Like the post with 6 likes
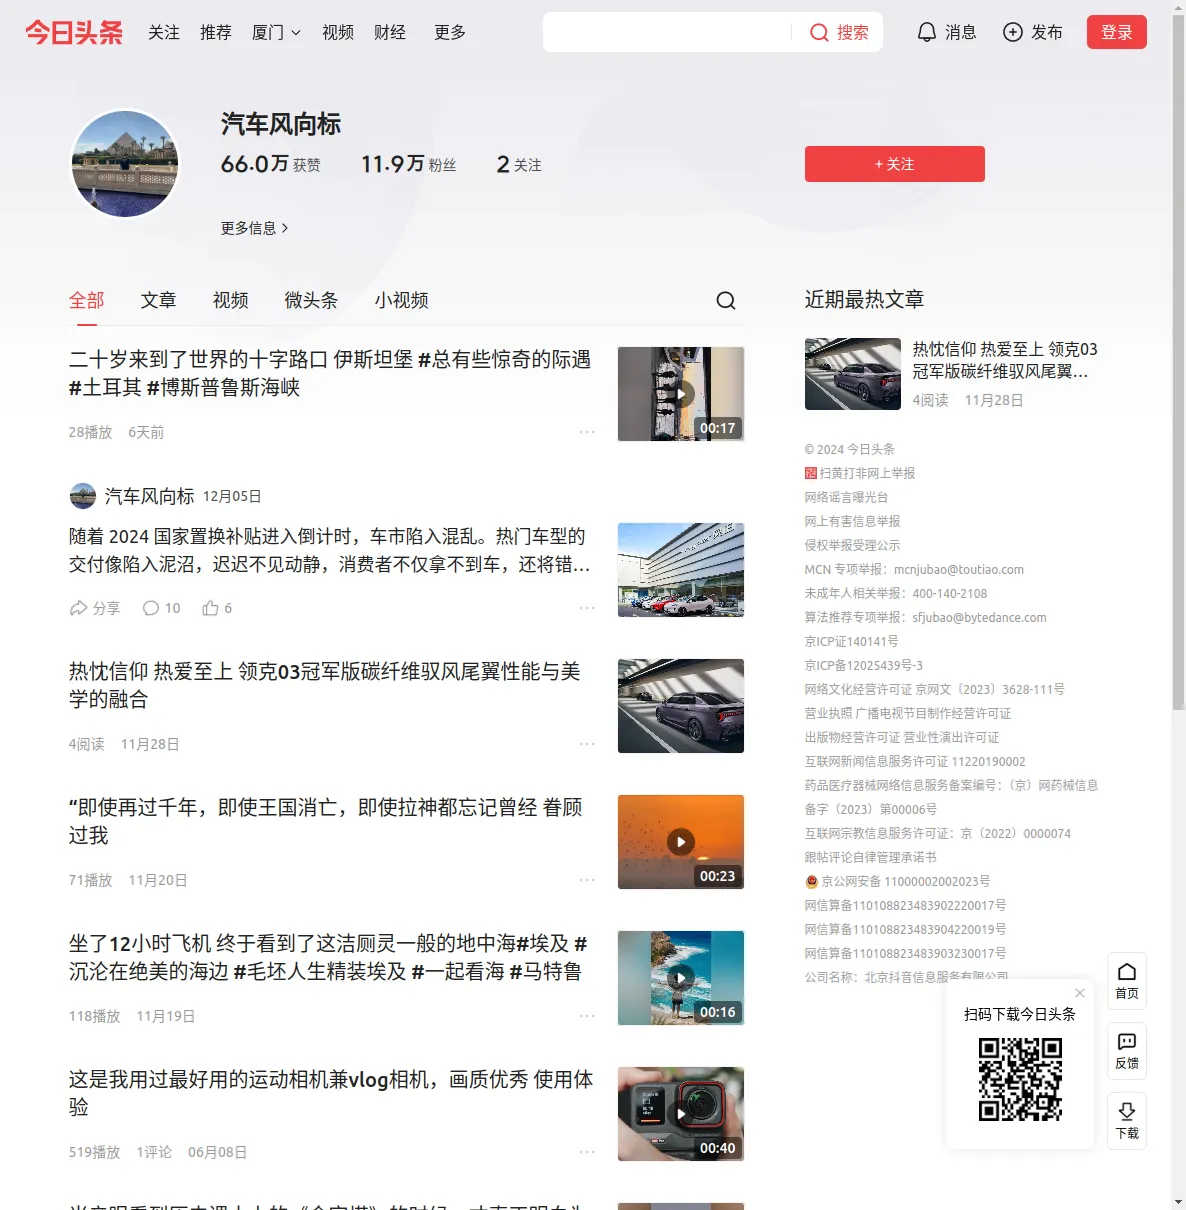This screenshot has height=1210, width=1186. pyautogui.click(x=210, y=608)
